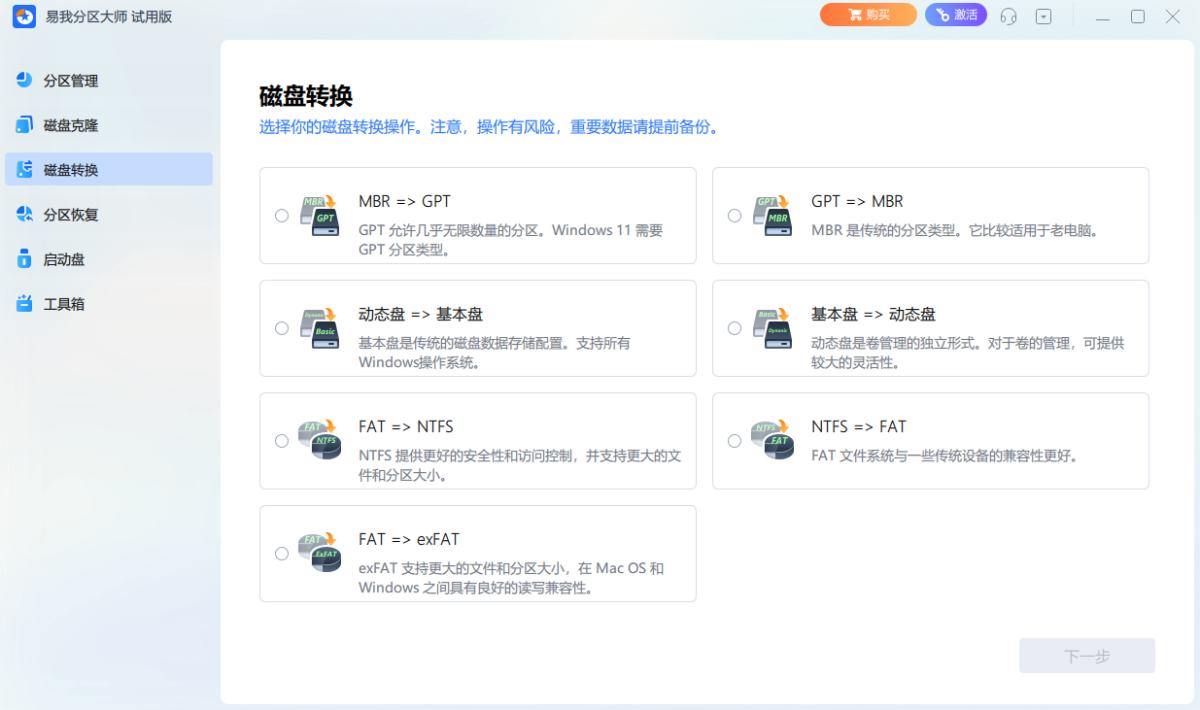Click the 启动盘 USB icon
Screen dimensions: 1200x710
[25, 259]
